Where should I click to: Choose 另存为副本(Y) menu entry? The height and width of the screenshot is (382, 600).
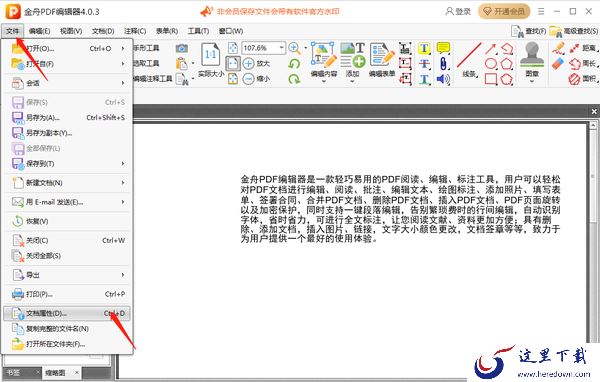click(x=67, y=133)
